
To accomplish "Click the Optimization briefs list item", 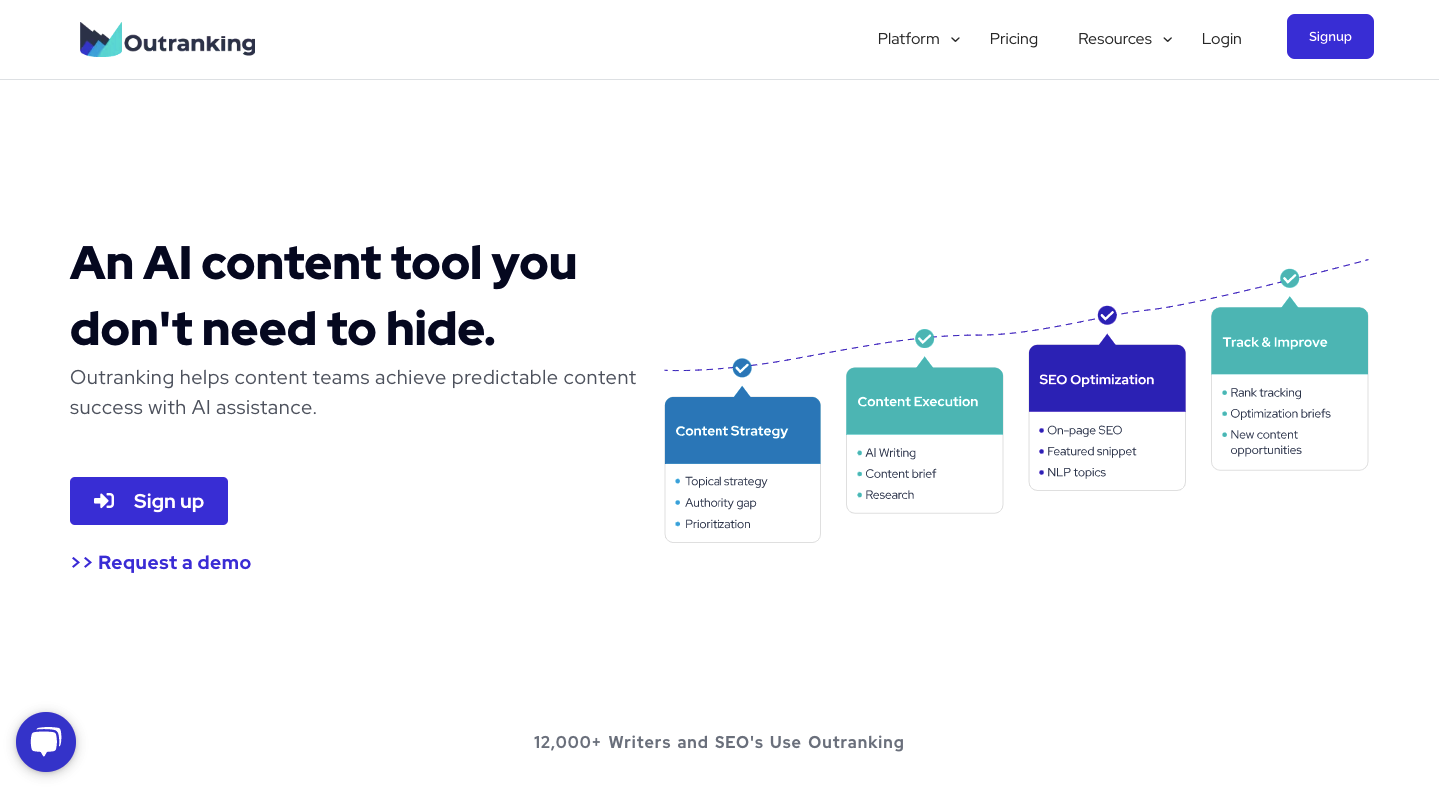I will [1277, 414].
